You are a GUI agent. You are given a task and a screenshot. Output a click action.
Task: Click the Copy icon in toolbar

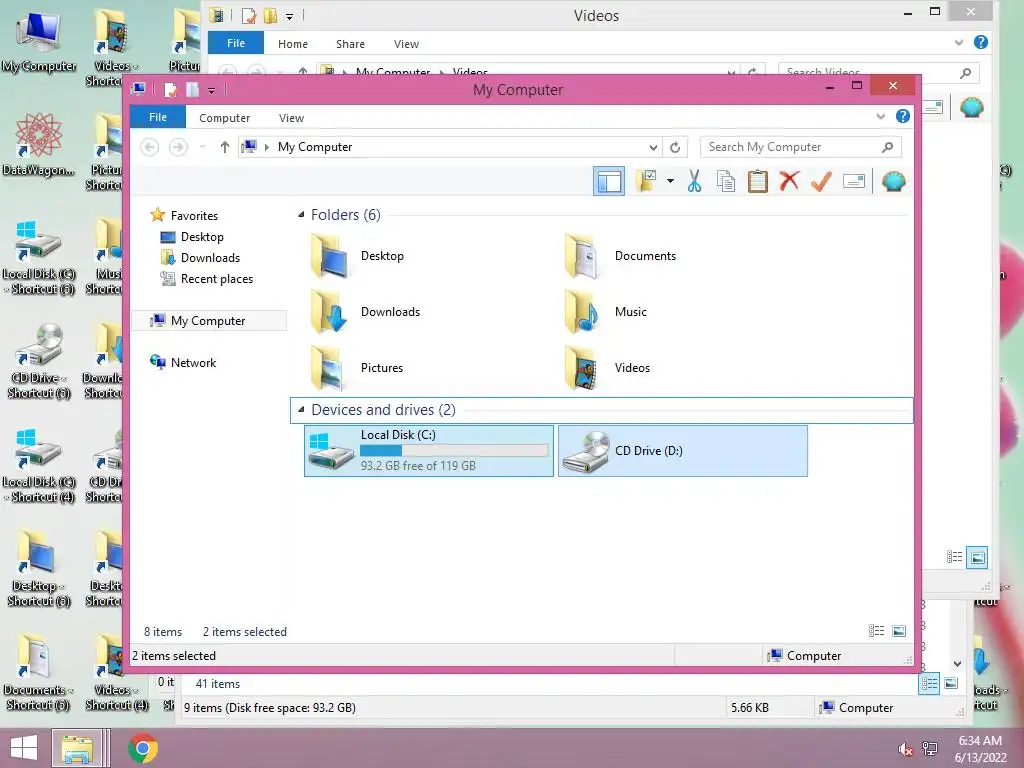(x=726, y=181)
